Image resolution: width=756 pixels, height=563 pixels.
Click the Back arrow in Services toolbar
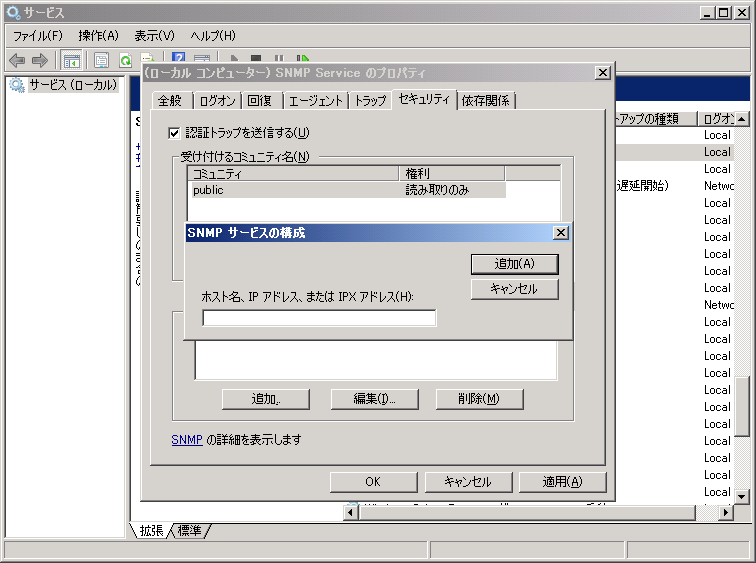click(x=17, y=61)
